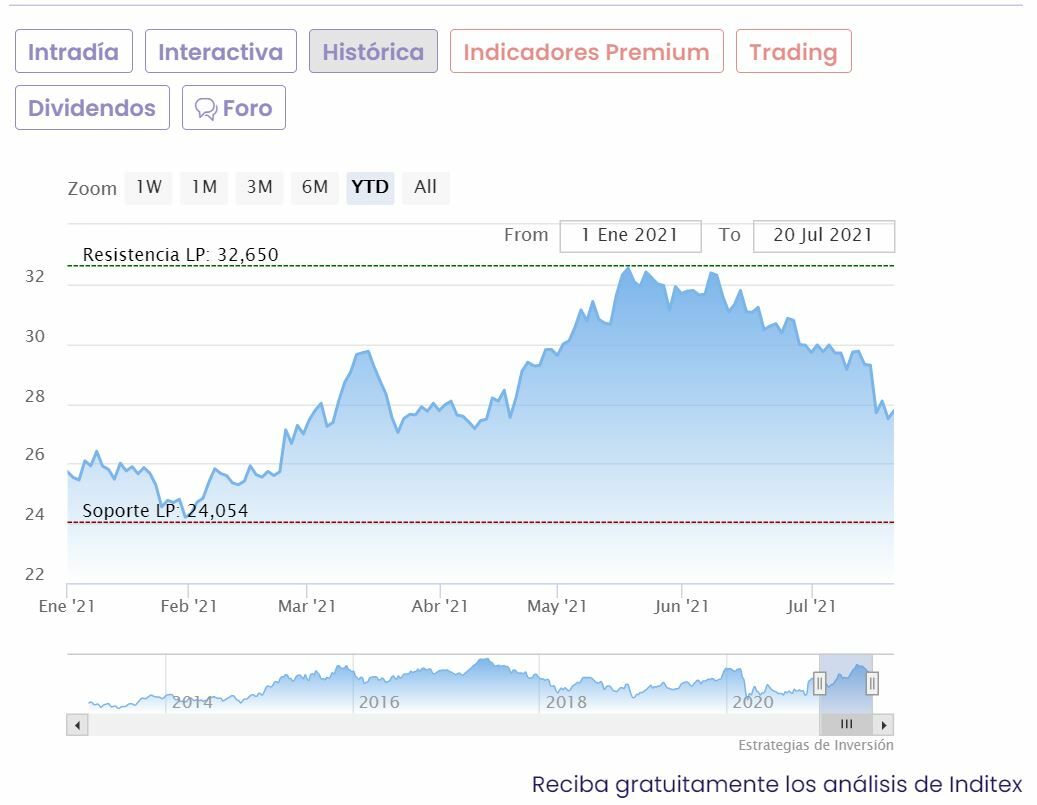Select the YTD zoom option
The image size is (1037, 805).
click(370, 187)
